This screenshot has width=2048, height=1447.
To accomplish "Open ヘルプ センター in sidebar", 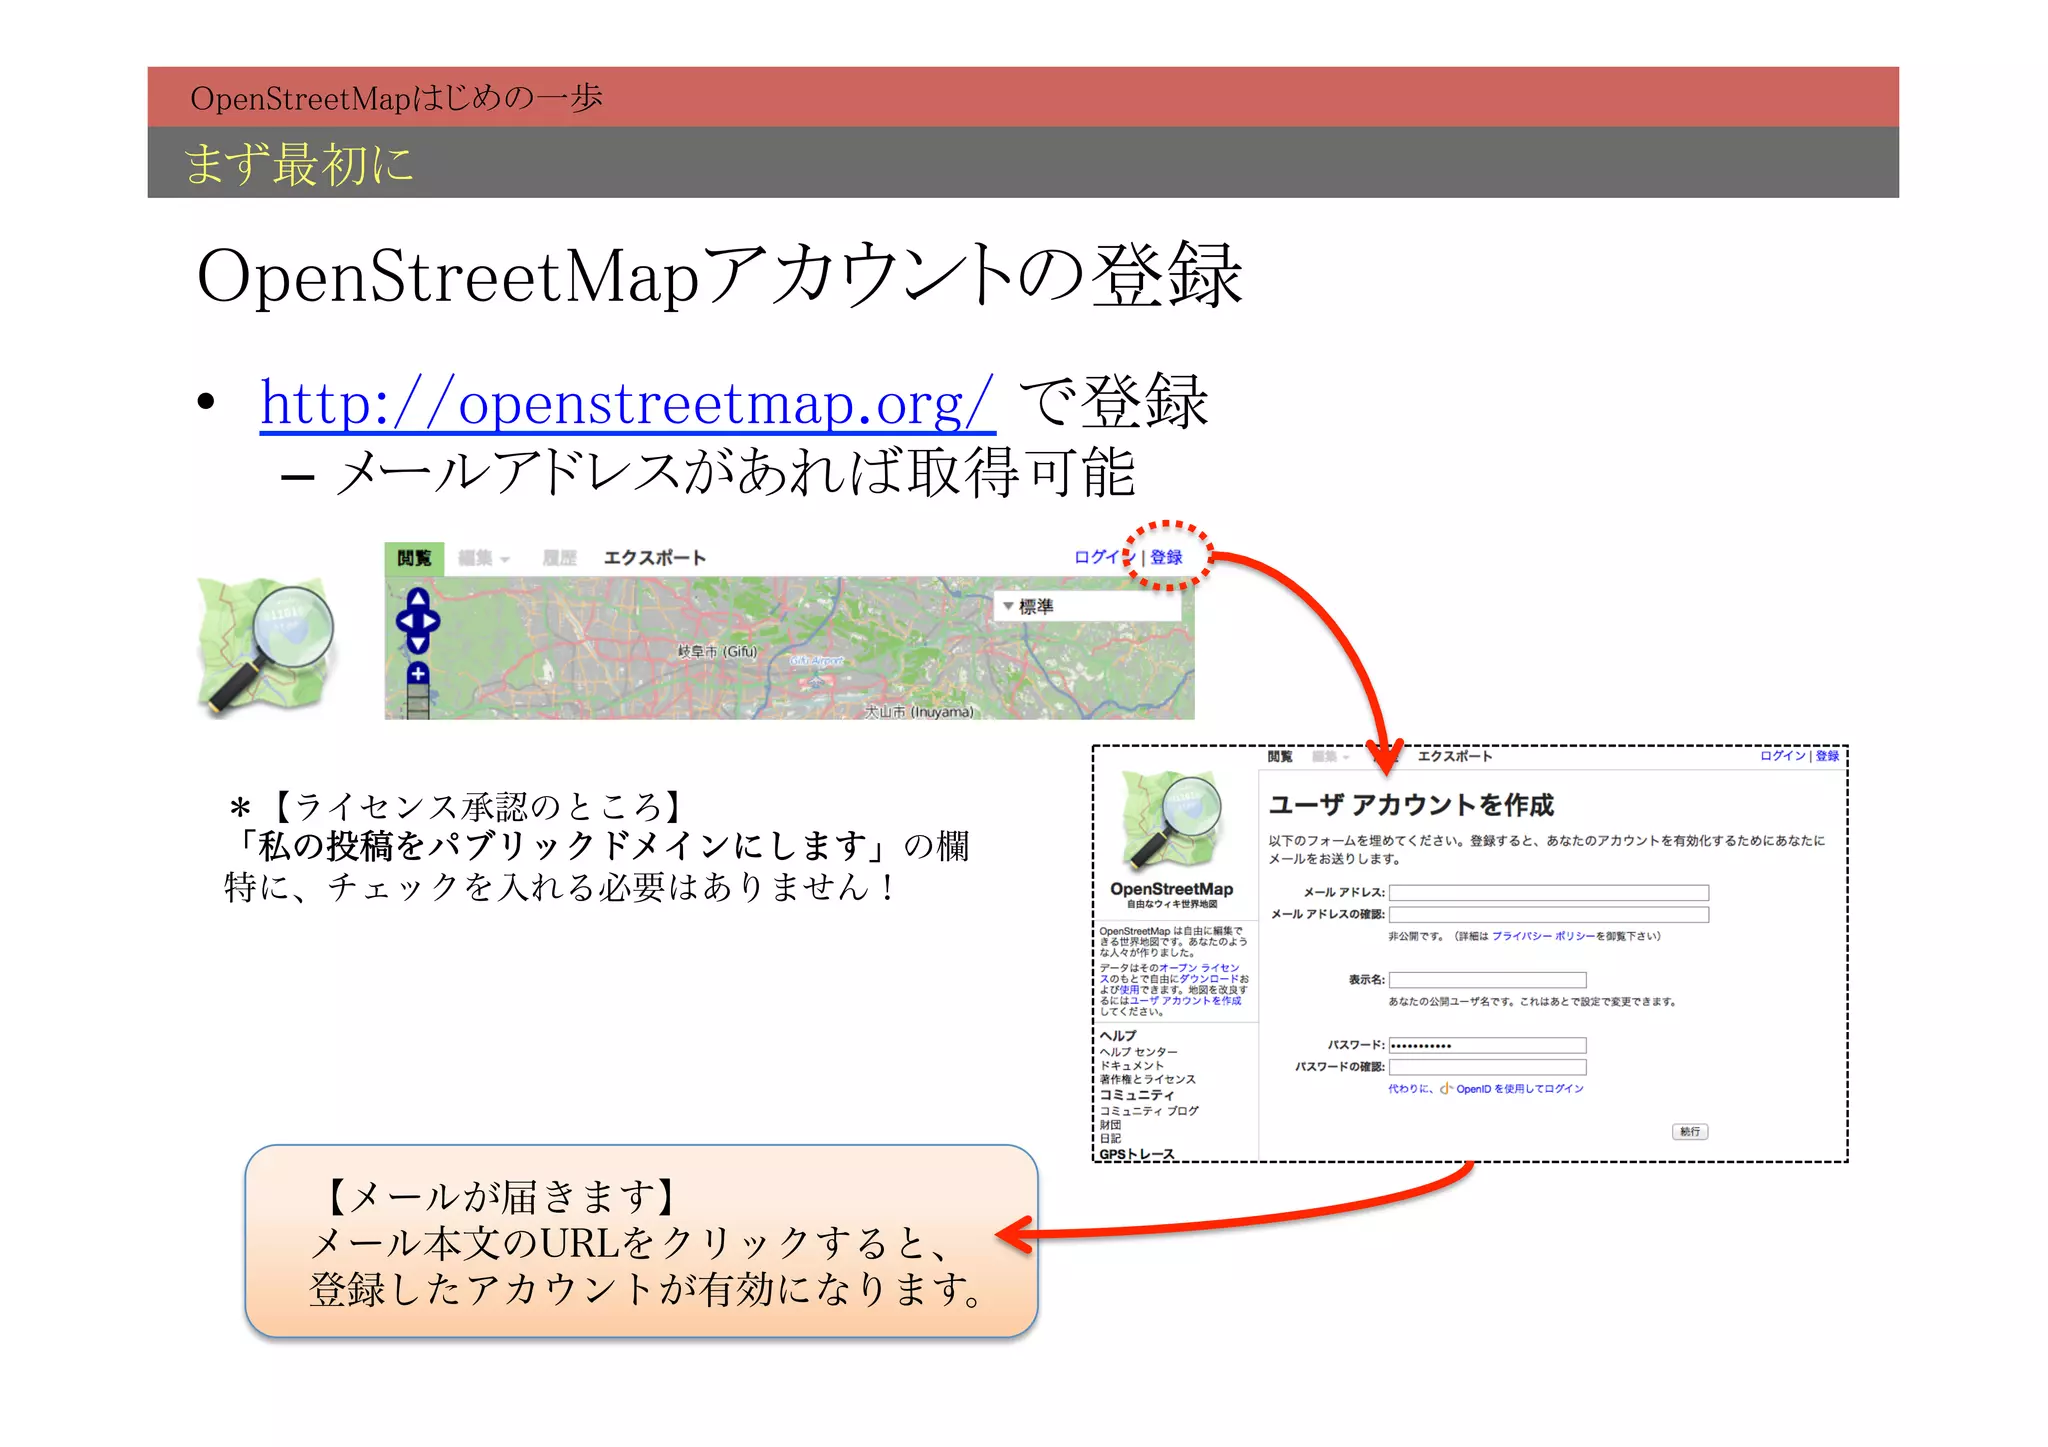I will [x=1138, y=1052].
